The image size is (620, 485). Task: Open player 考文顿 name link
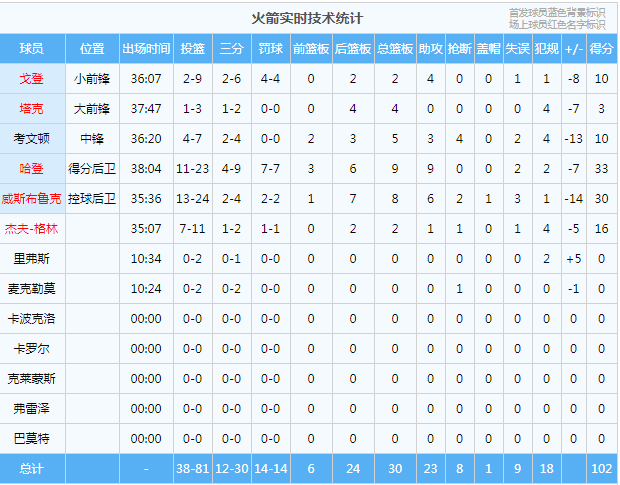coord(32,139)
